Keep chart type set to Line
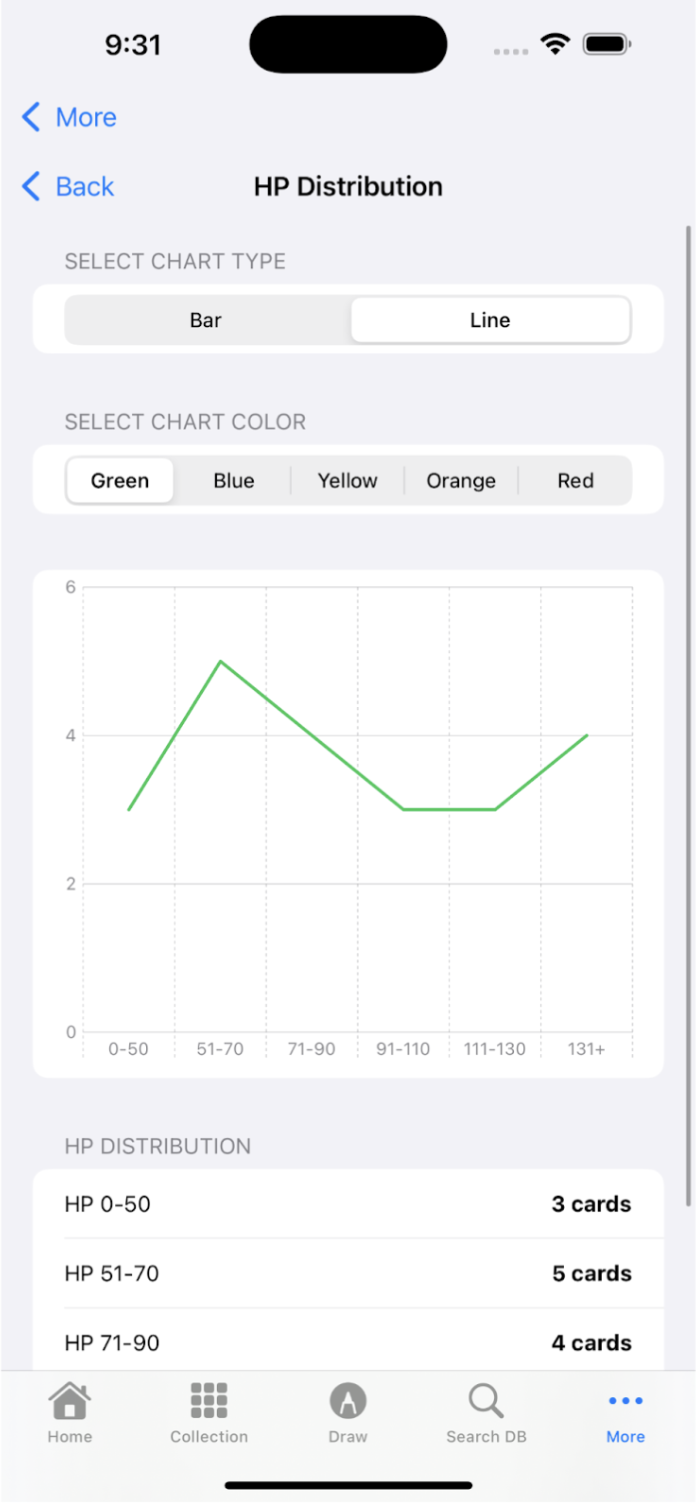This screenshot has height=1508, width=696. pos(489,320)
